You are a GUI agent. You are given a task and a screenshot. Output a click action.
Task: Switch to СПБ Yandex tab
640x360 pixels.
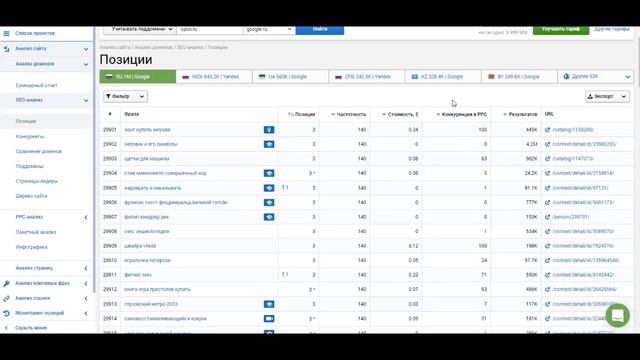[x=367, y=77]
